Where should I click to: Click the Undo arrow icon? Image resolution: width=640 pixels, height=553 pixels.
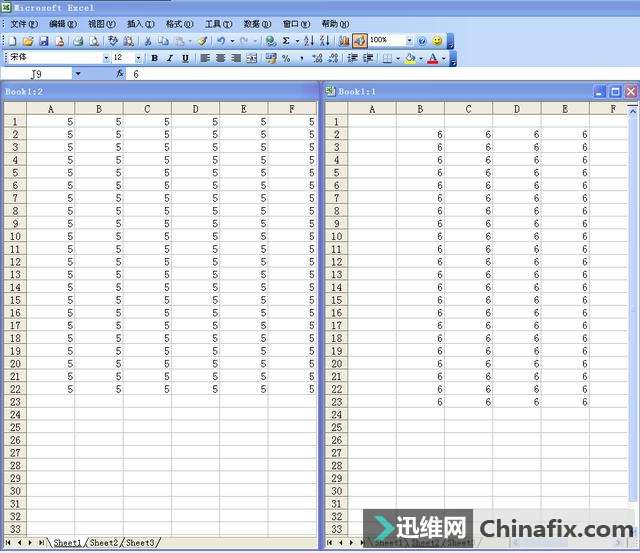click(221, 41)
